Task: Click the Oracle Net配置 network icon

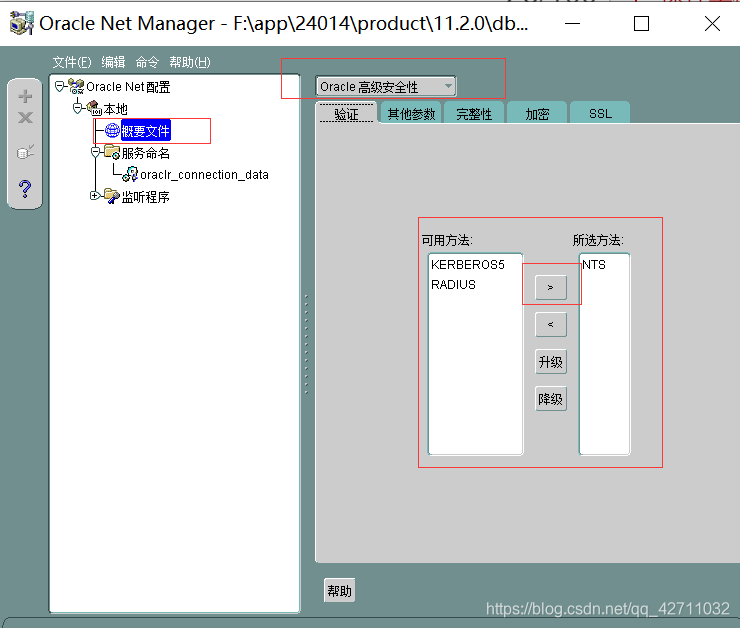Action: [x=76, y=86]
